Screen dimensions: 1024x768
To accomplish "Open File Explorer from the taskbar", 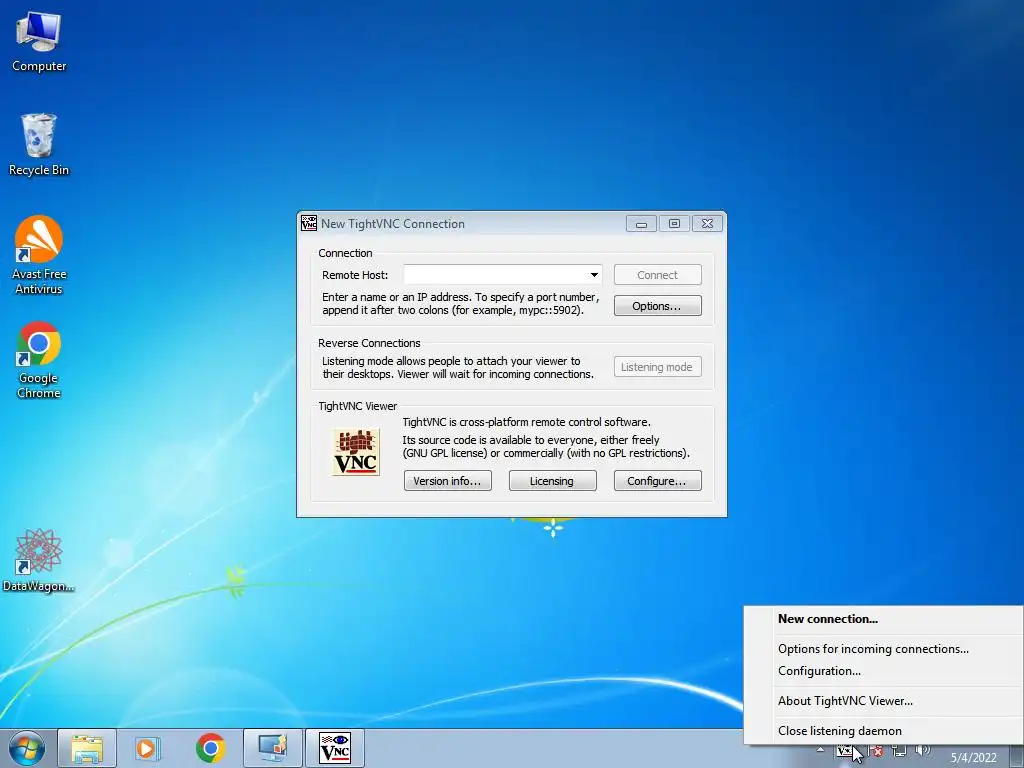I will click(x=87, y=748).
